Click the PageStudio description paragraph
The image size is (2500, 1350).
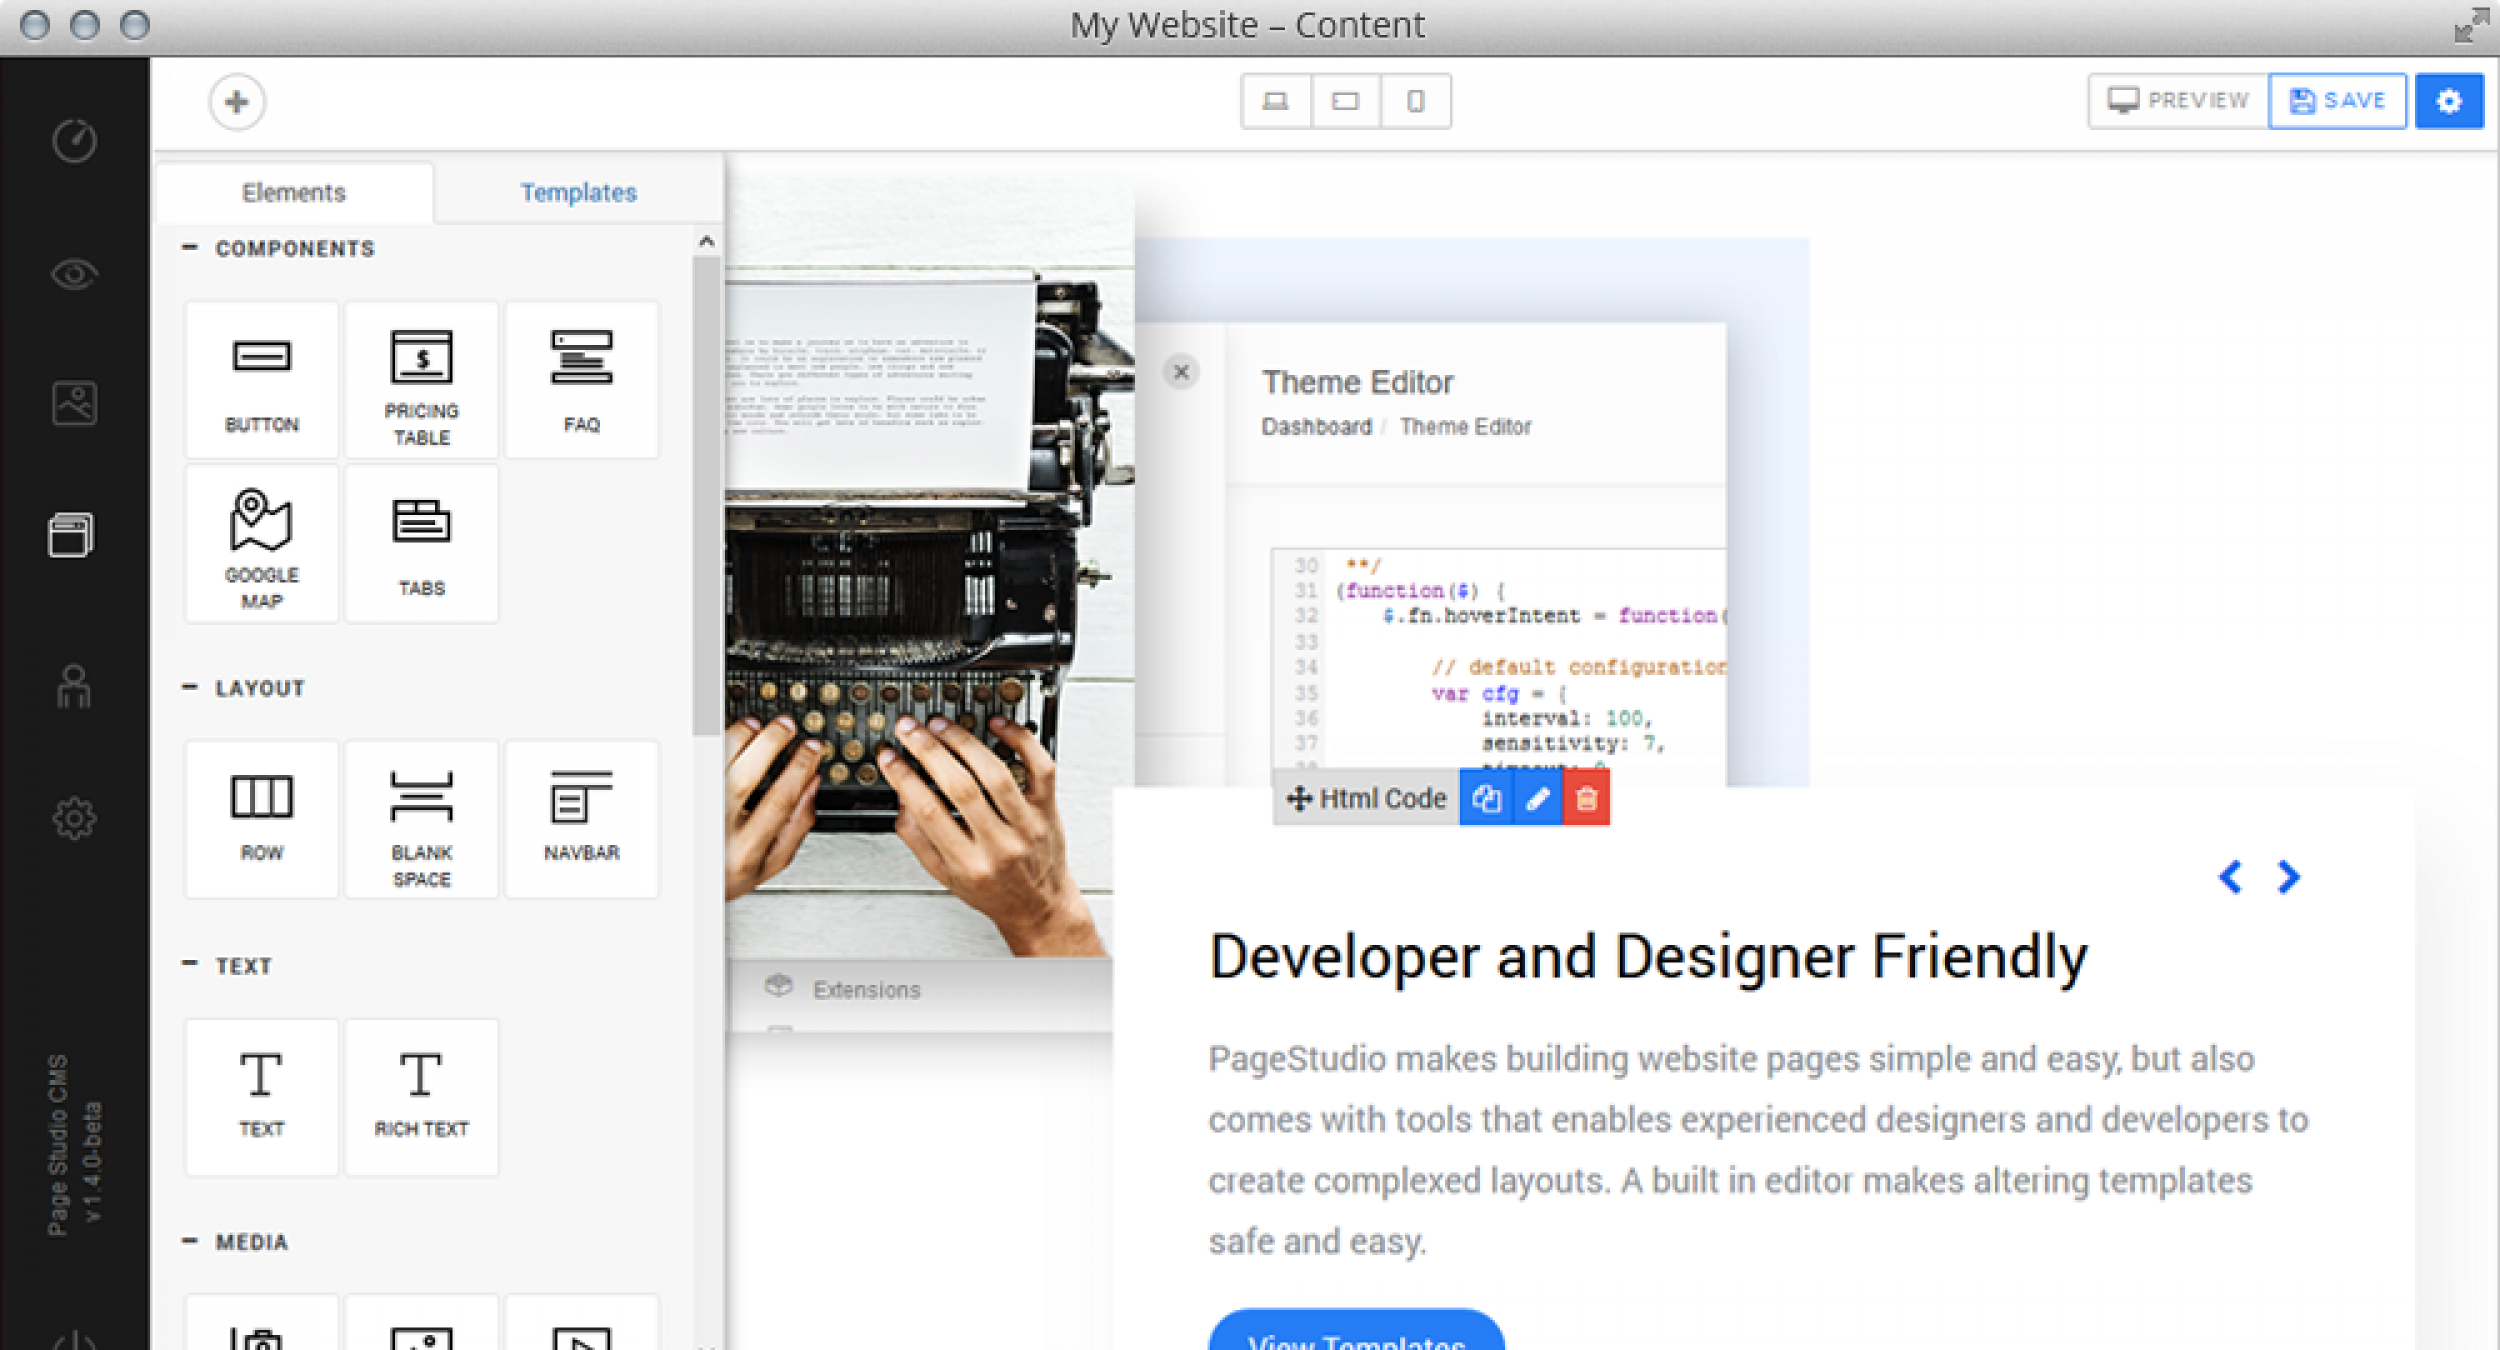pyautogui.click(x=1758, y=1150)
